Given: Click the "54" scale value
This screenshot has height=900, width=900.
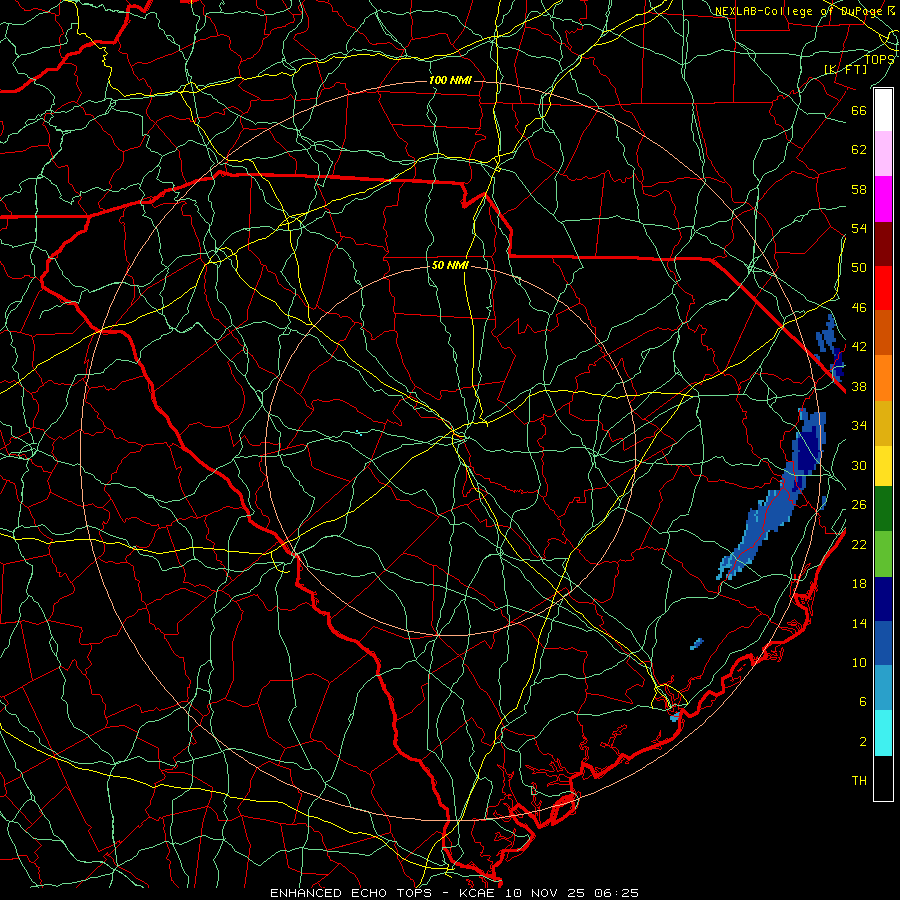Looking at the screenshot, I should [859, 229].
